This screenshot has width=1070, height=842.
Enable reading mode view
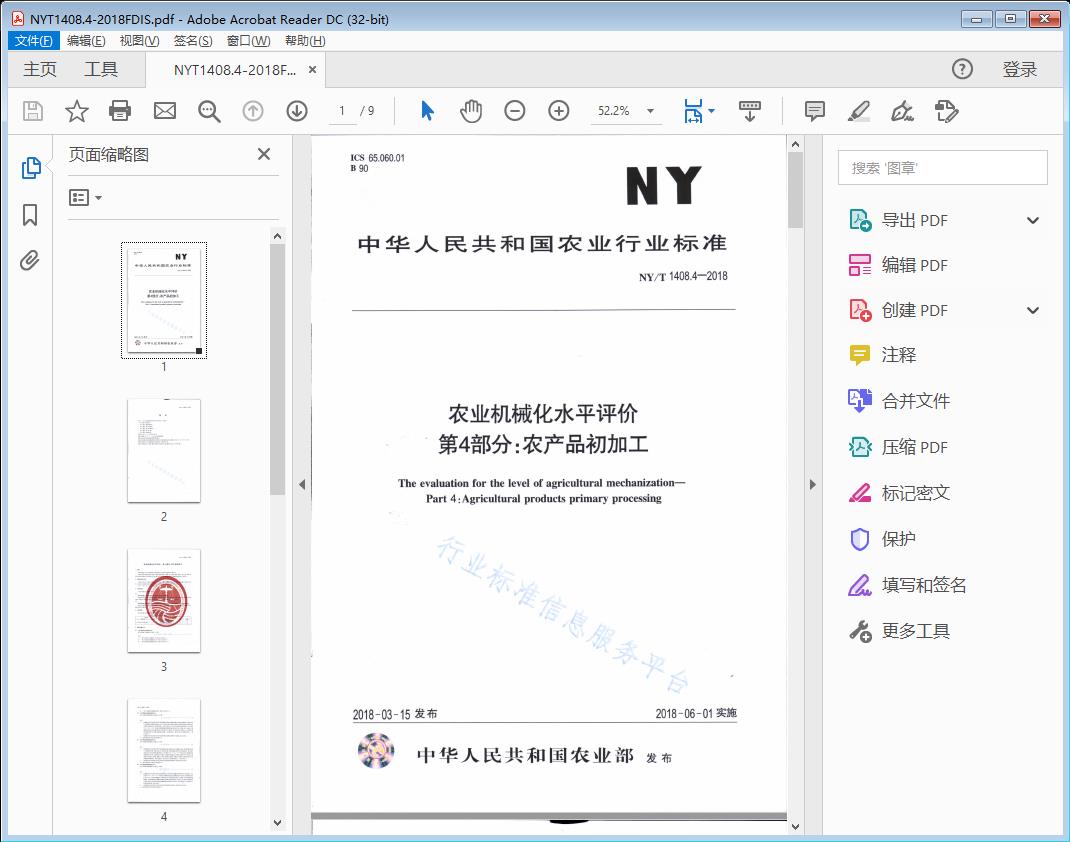[750, 111]
